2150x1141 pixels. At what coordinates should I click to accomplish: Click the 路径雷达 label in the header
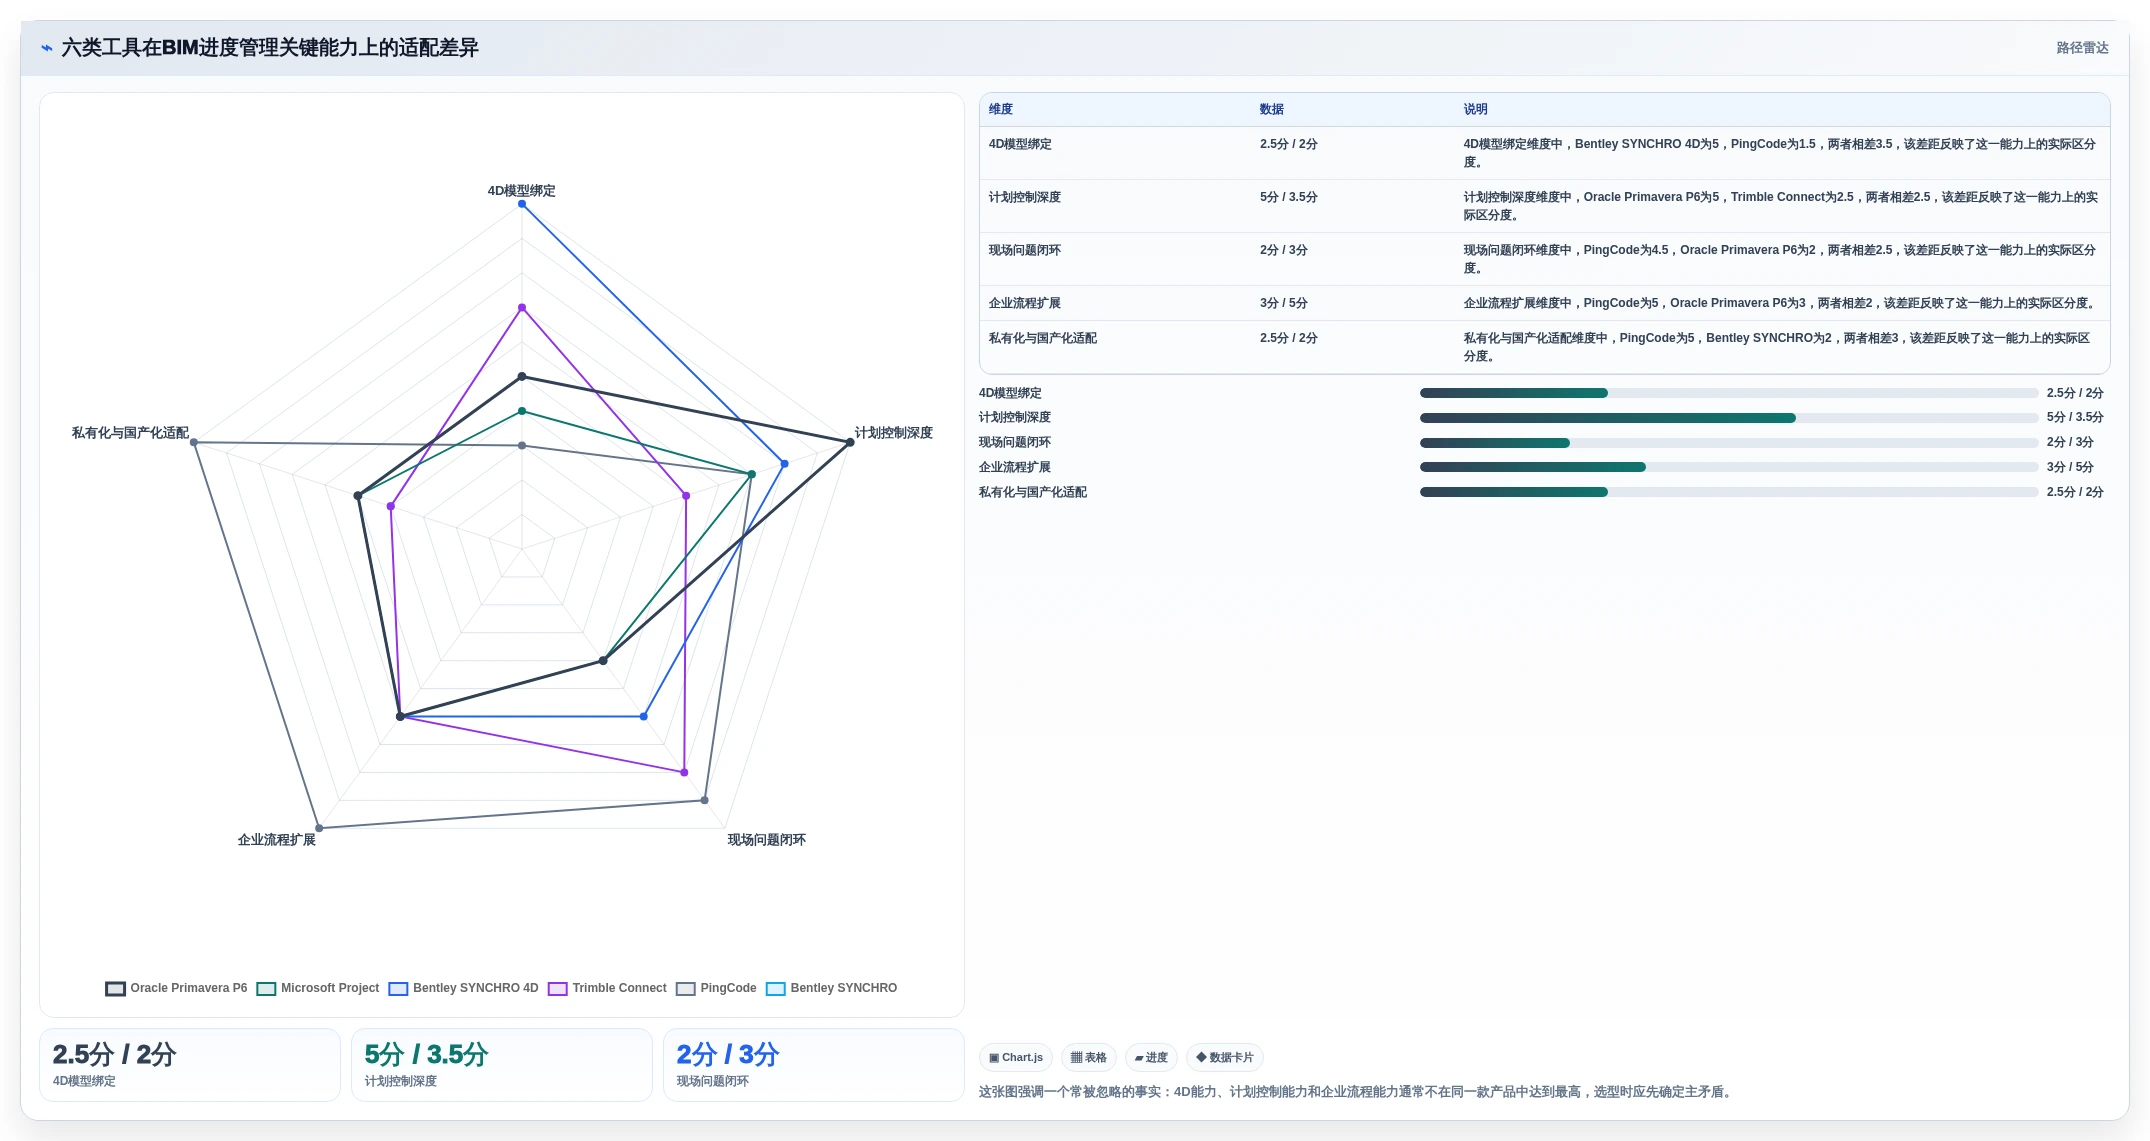[2082, 48]
